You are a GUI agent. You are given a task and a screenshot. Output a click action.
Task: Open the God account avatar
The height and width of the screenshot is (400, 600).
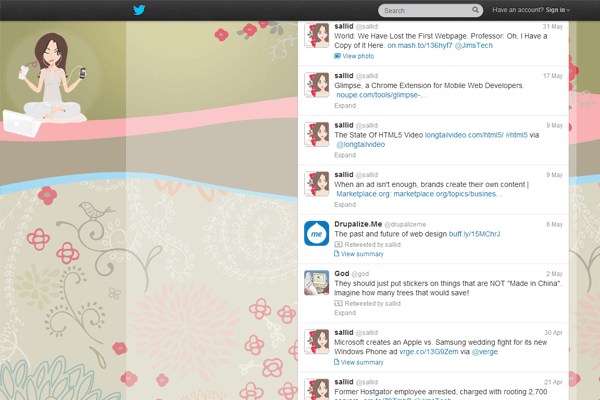(x=316, y=283)
